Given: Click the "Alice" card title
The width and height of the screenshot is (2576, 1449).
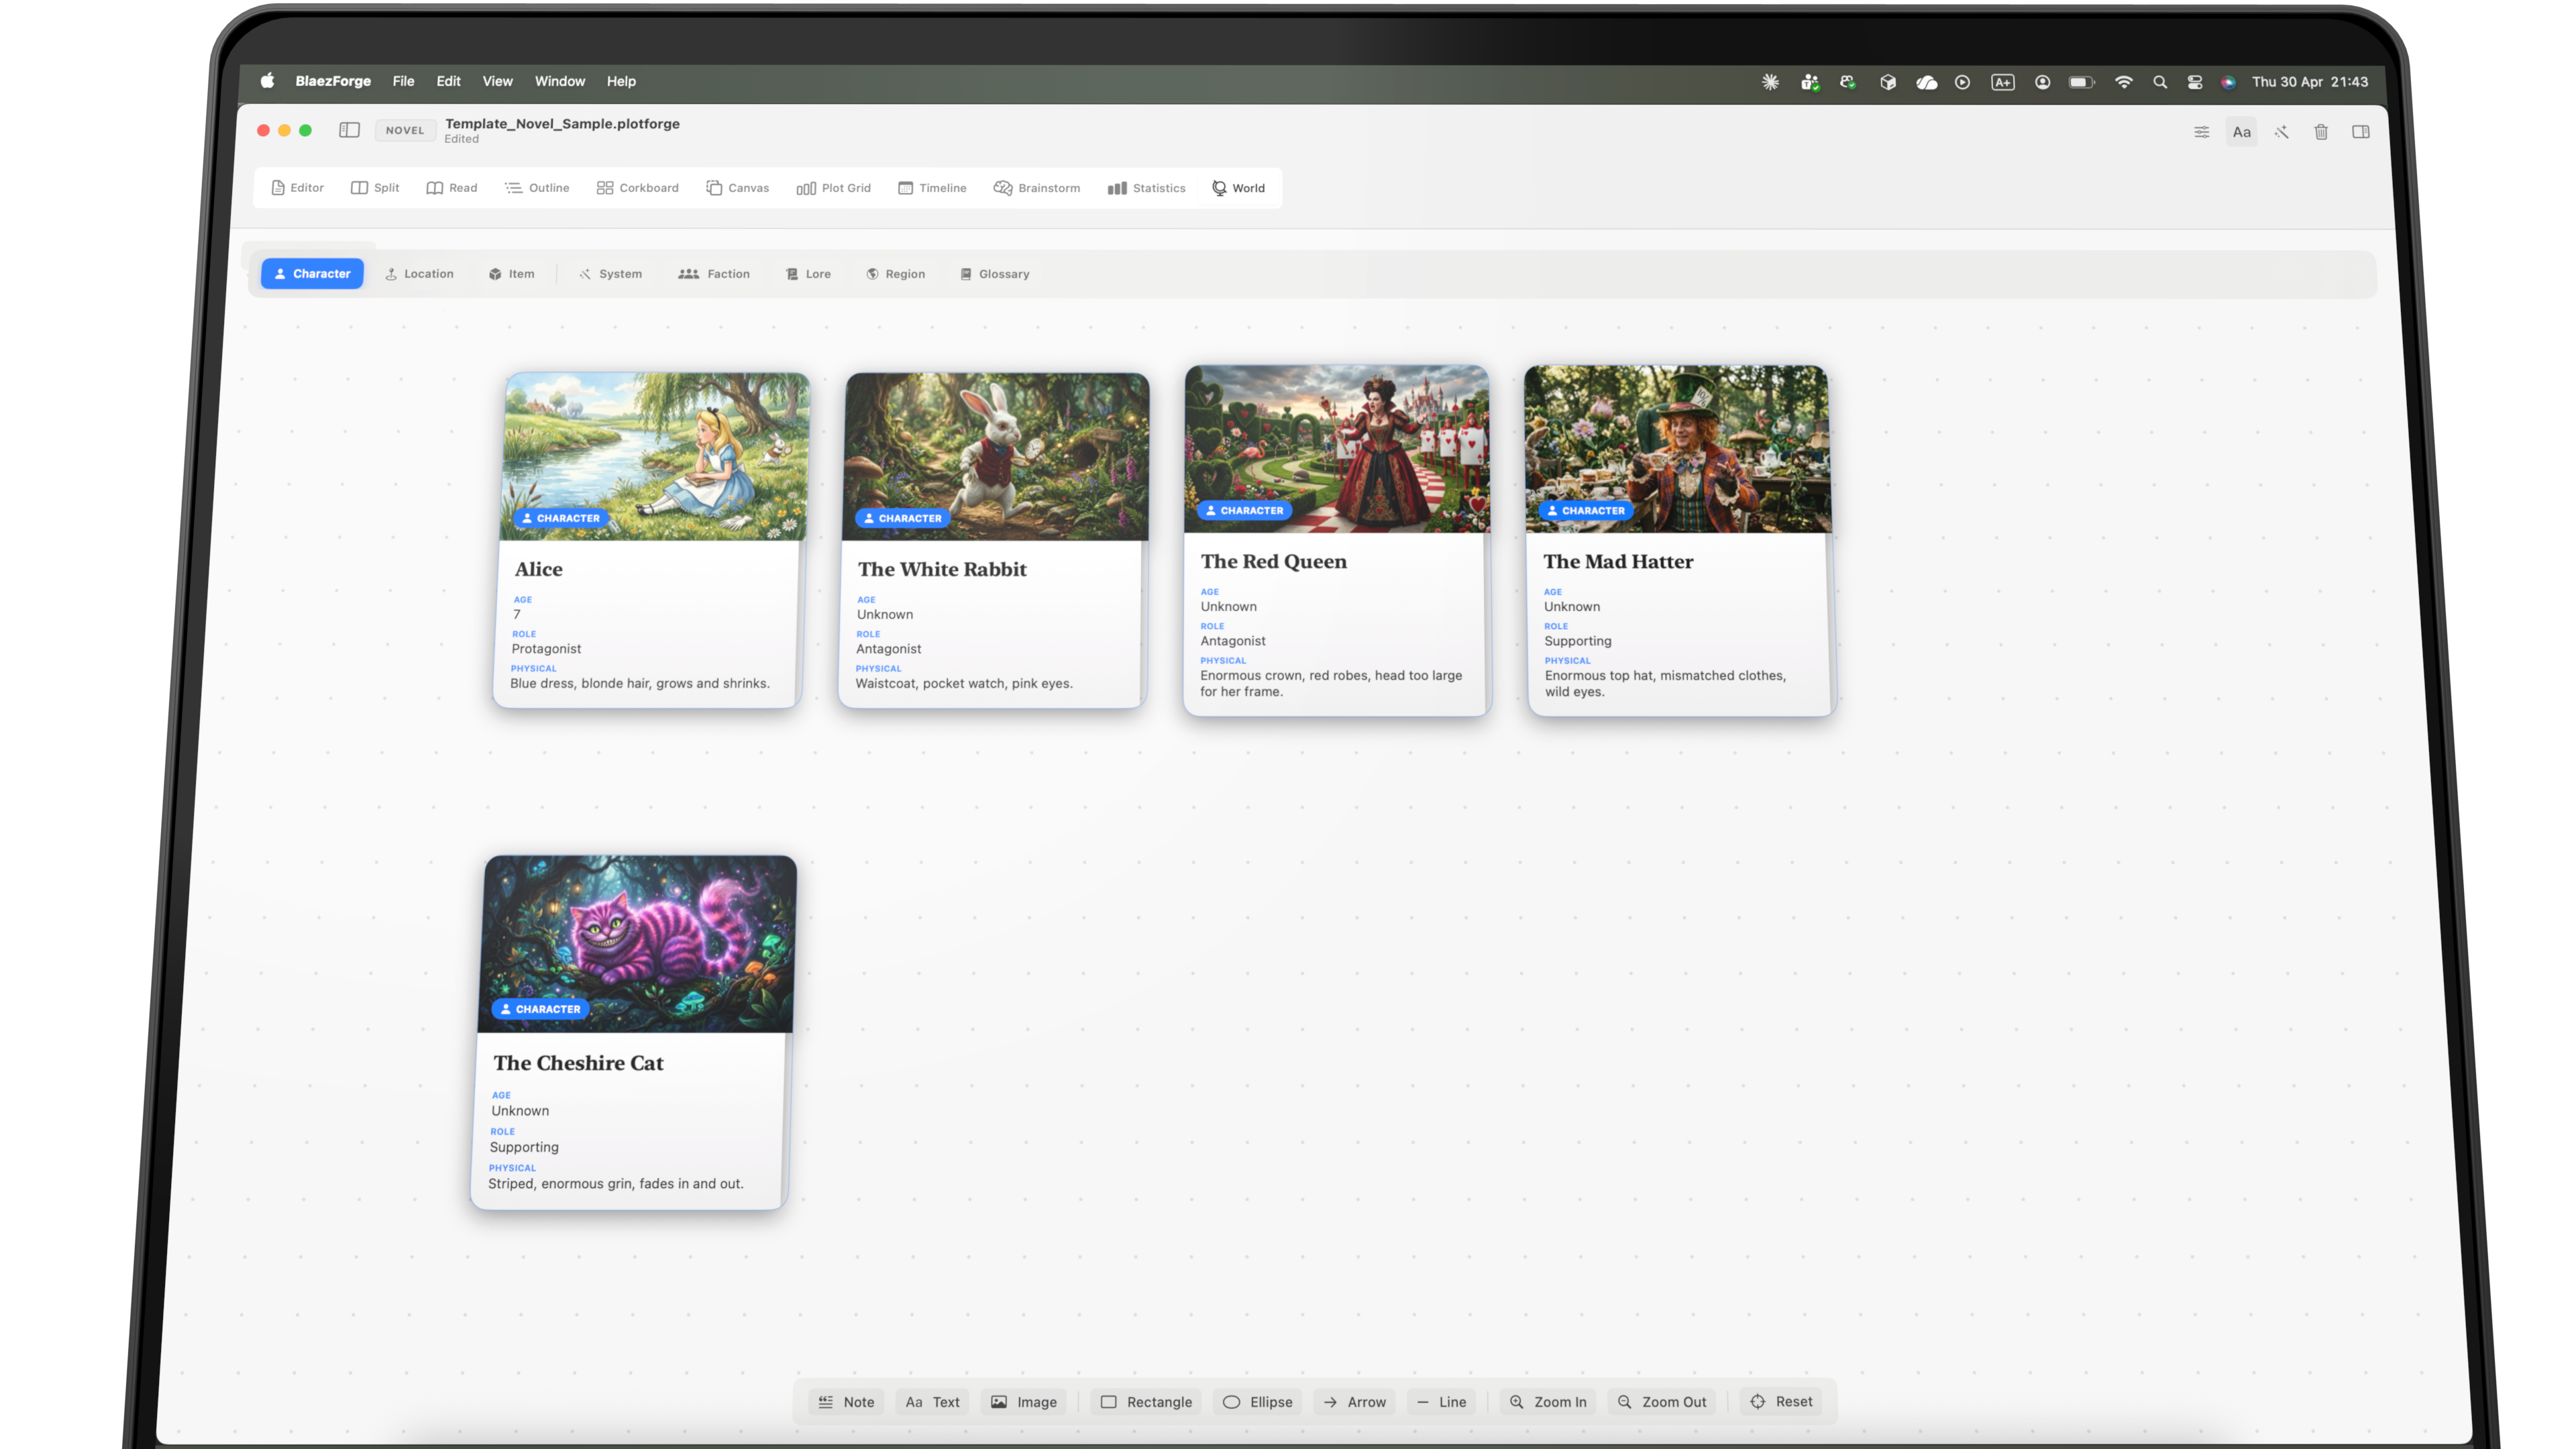Looking at the screenshot, I should pos(538,569).
